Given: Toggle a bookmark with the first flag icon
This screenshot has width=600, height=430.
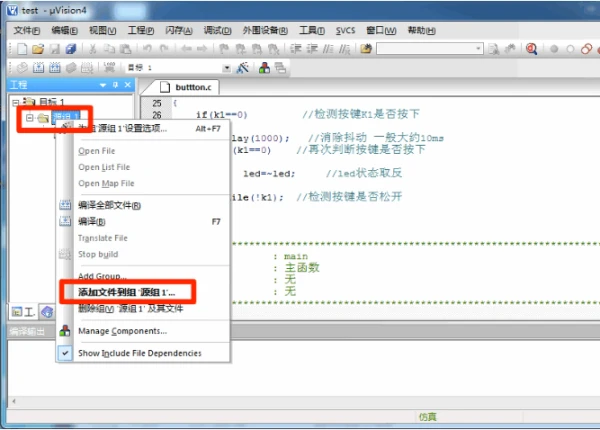Looking at the screenshot, I should coord(224,49).
